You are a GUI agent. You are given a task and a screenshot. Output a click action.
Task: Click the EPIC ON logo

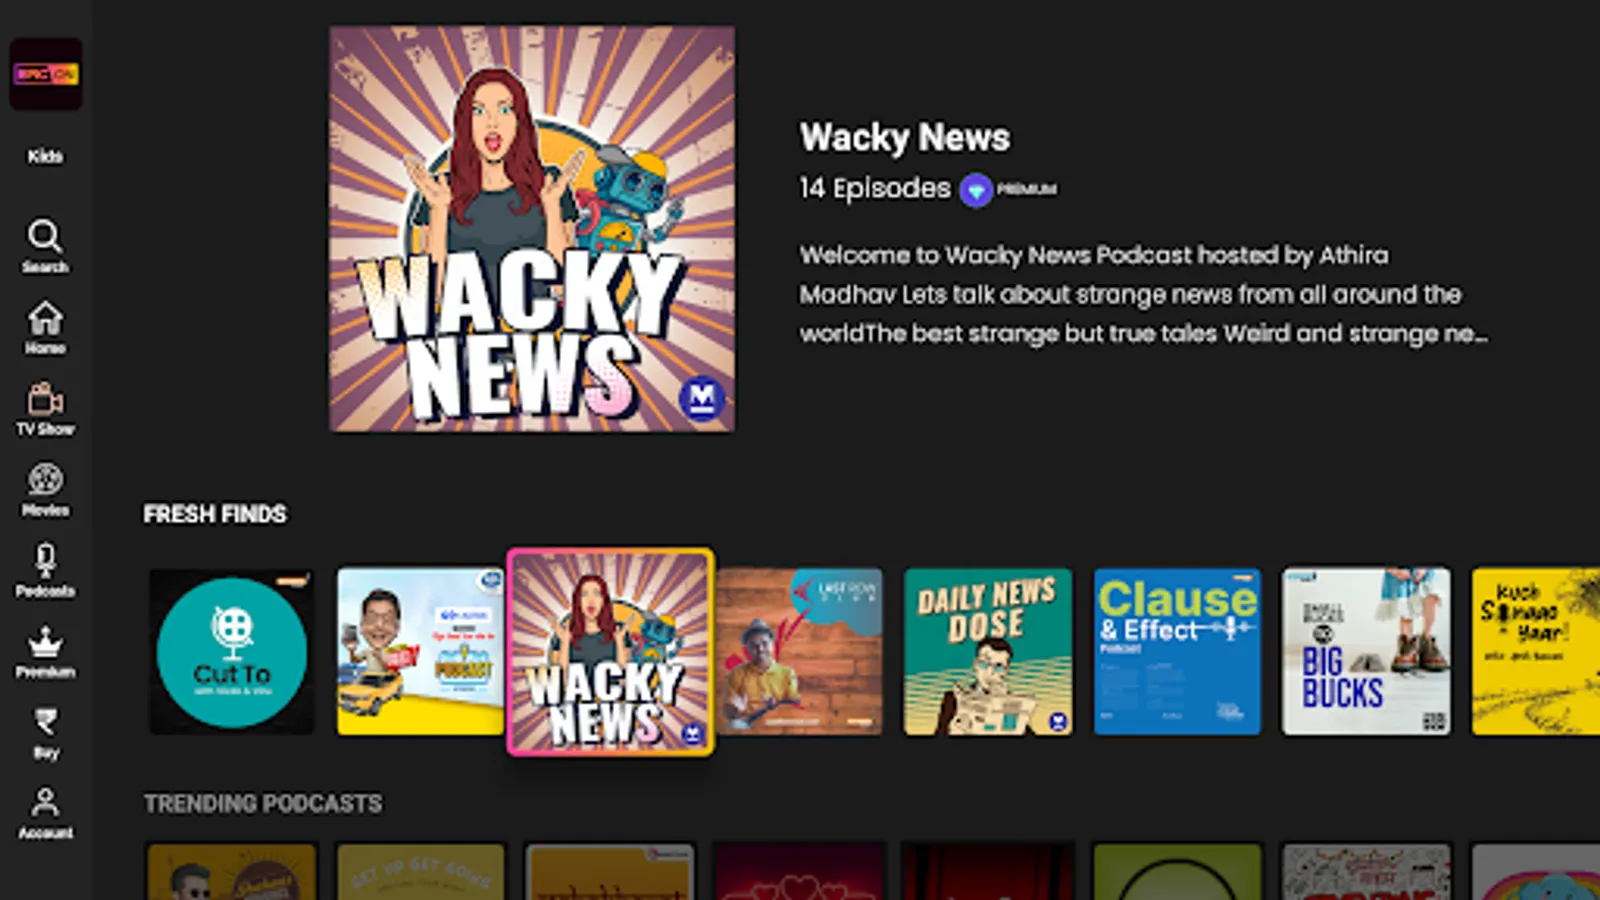click(46, 74)
